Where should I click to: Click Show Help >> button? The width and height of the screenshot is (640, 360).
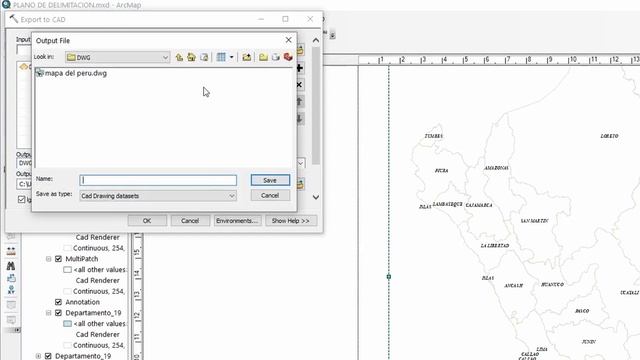pyautogui.click(x=291, y=220)
